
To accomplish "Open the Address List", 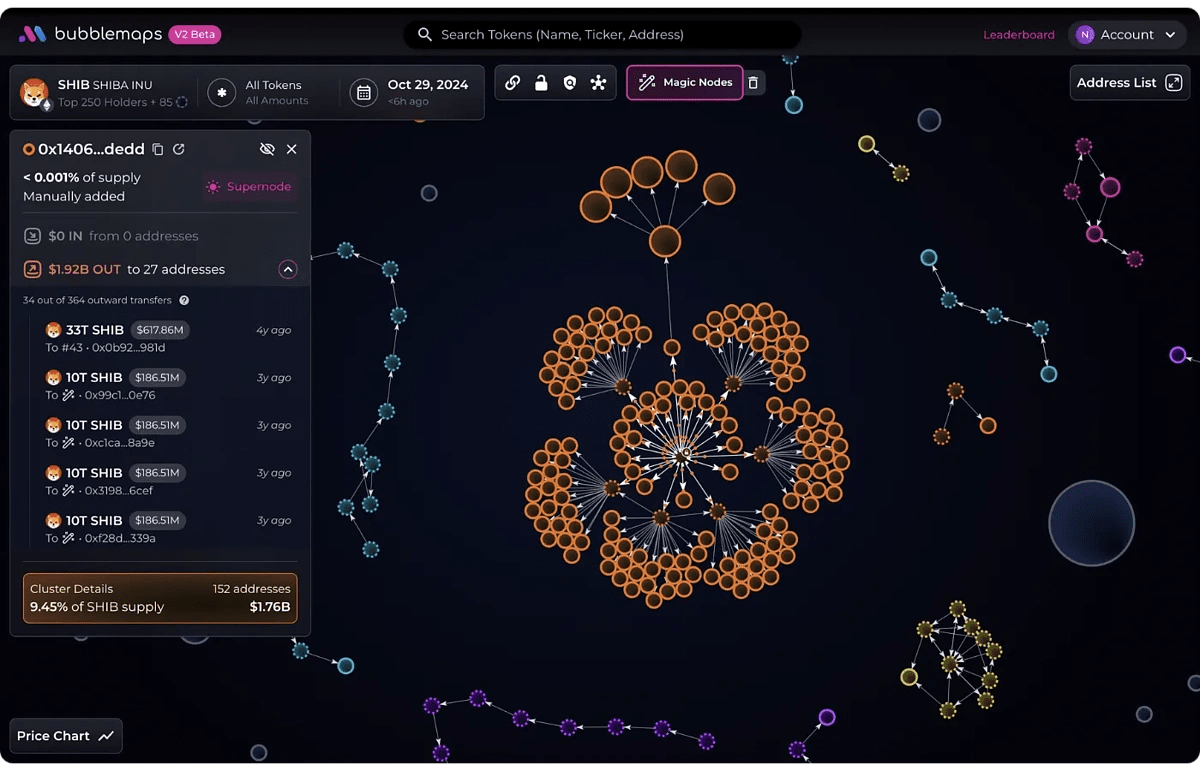I will 1129,83.
